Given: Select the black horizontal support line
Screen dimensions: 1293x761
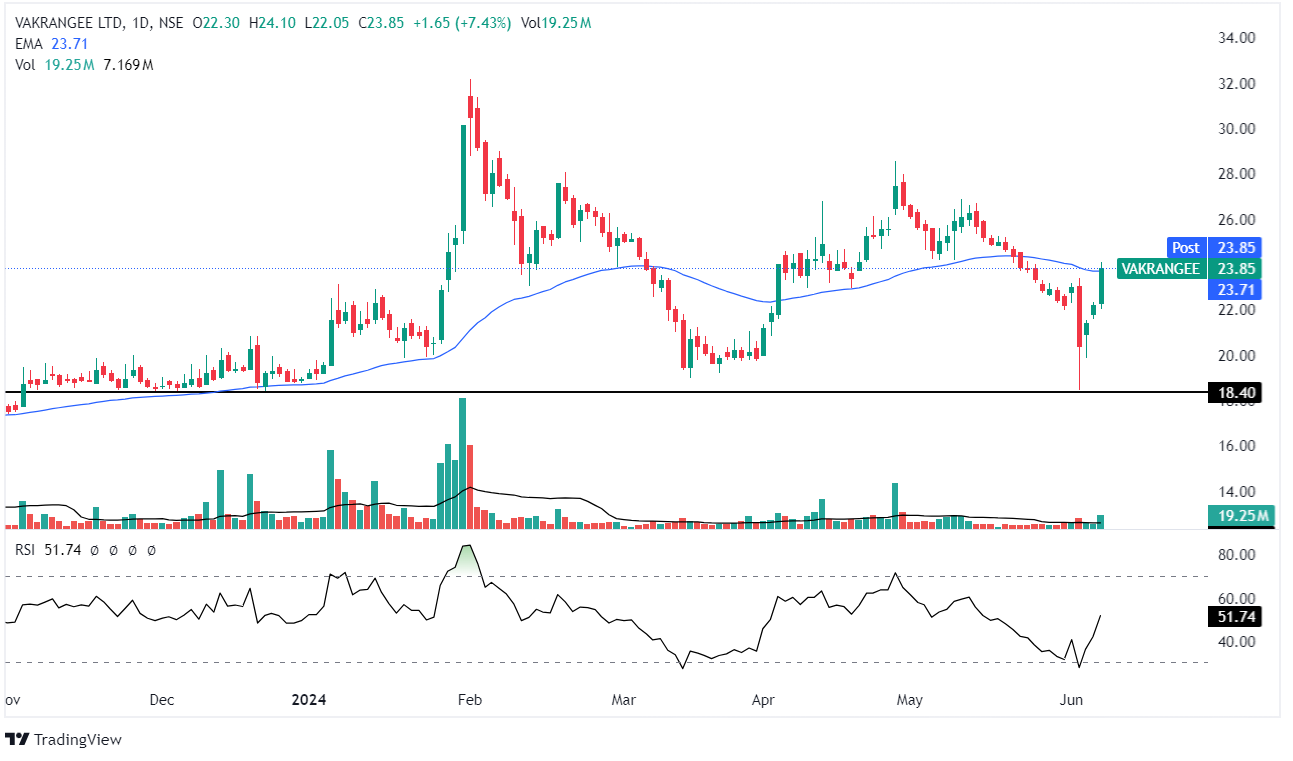Looking at the screenshot, I should coord(600,392).
